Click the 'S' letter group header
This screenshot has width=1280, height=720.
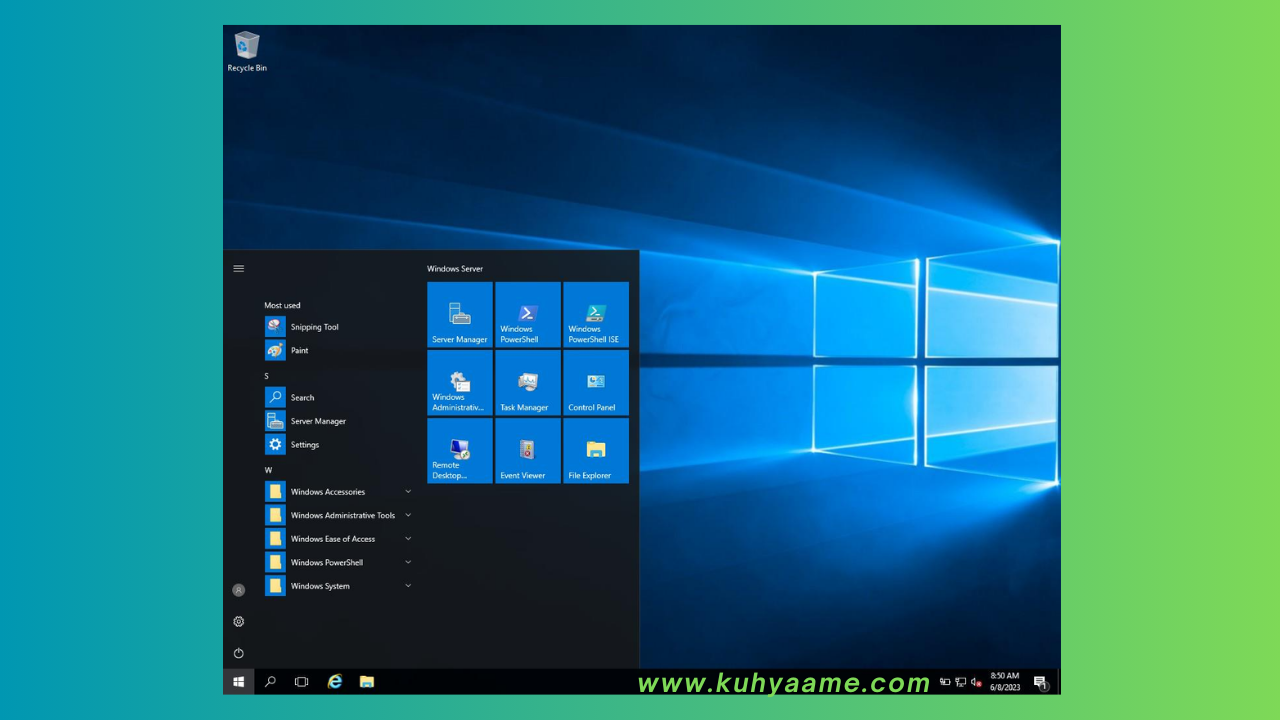point(266,376)
